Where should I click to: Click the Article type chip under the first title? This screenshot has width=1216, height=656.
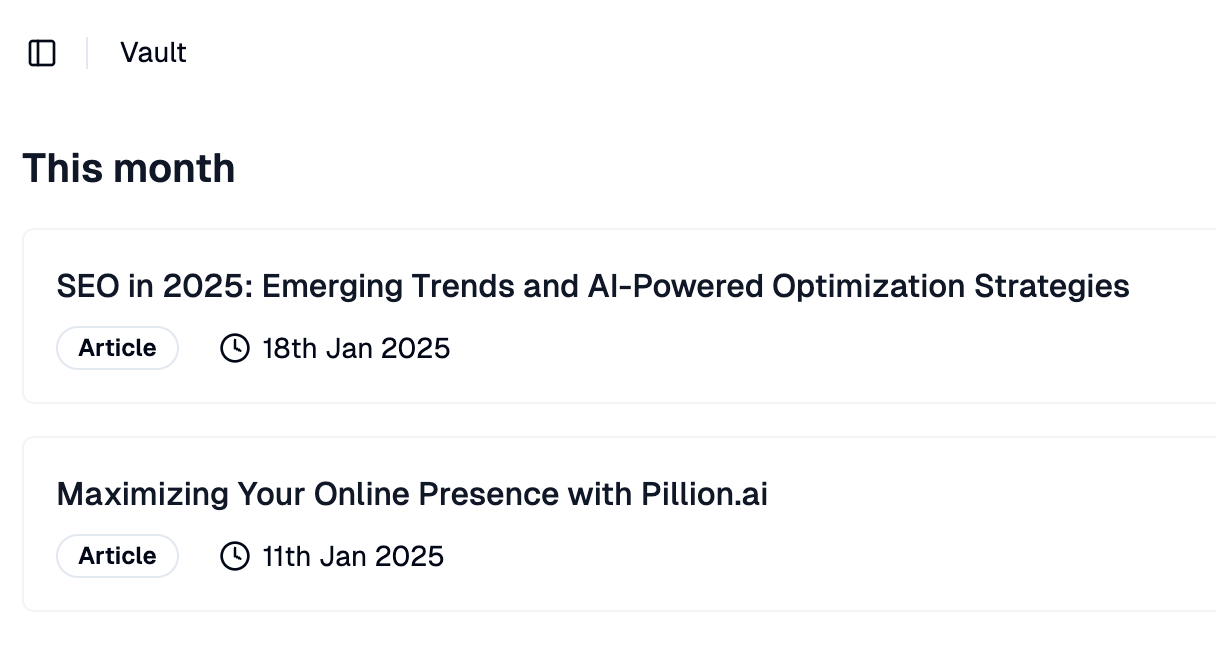pos(117,348)
